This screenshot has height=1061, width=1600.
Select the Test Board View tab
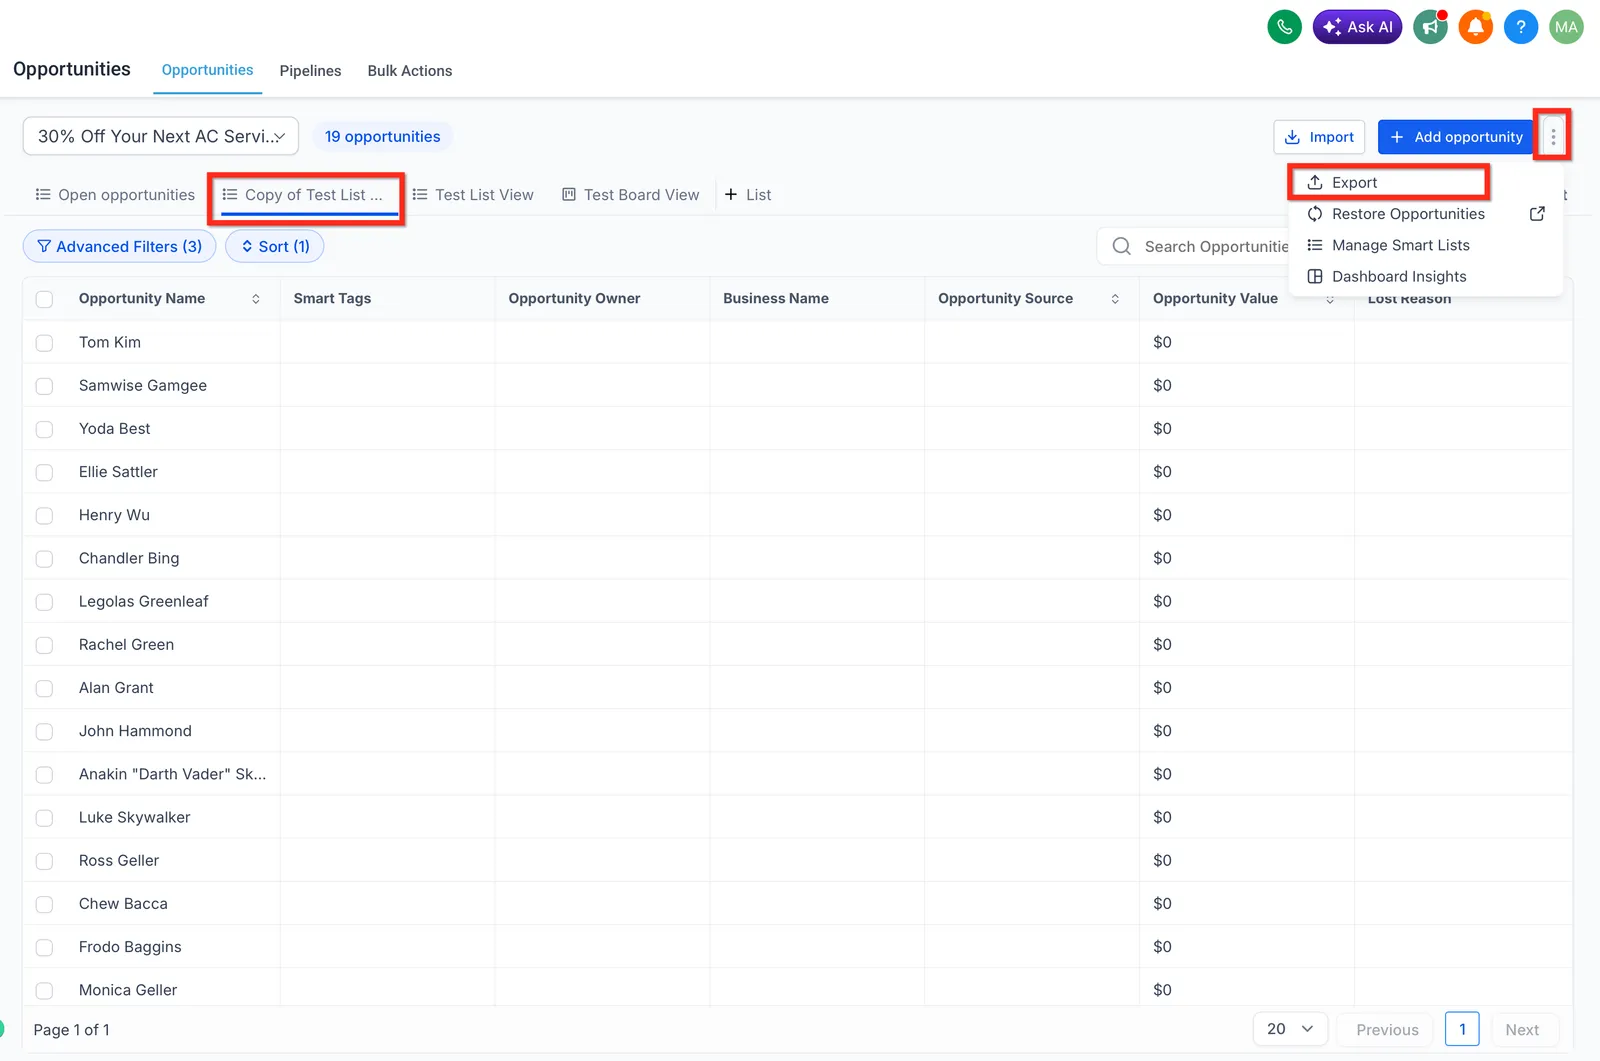click(631, 195)
